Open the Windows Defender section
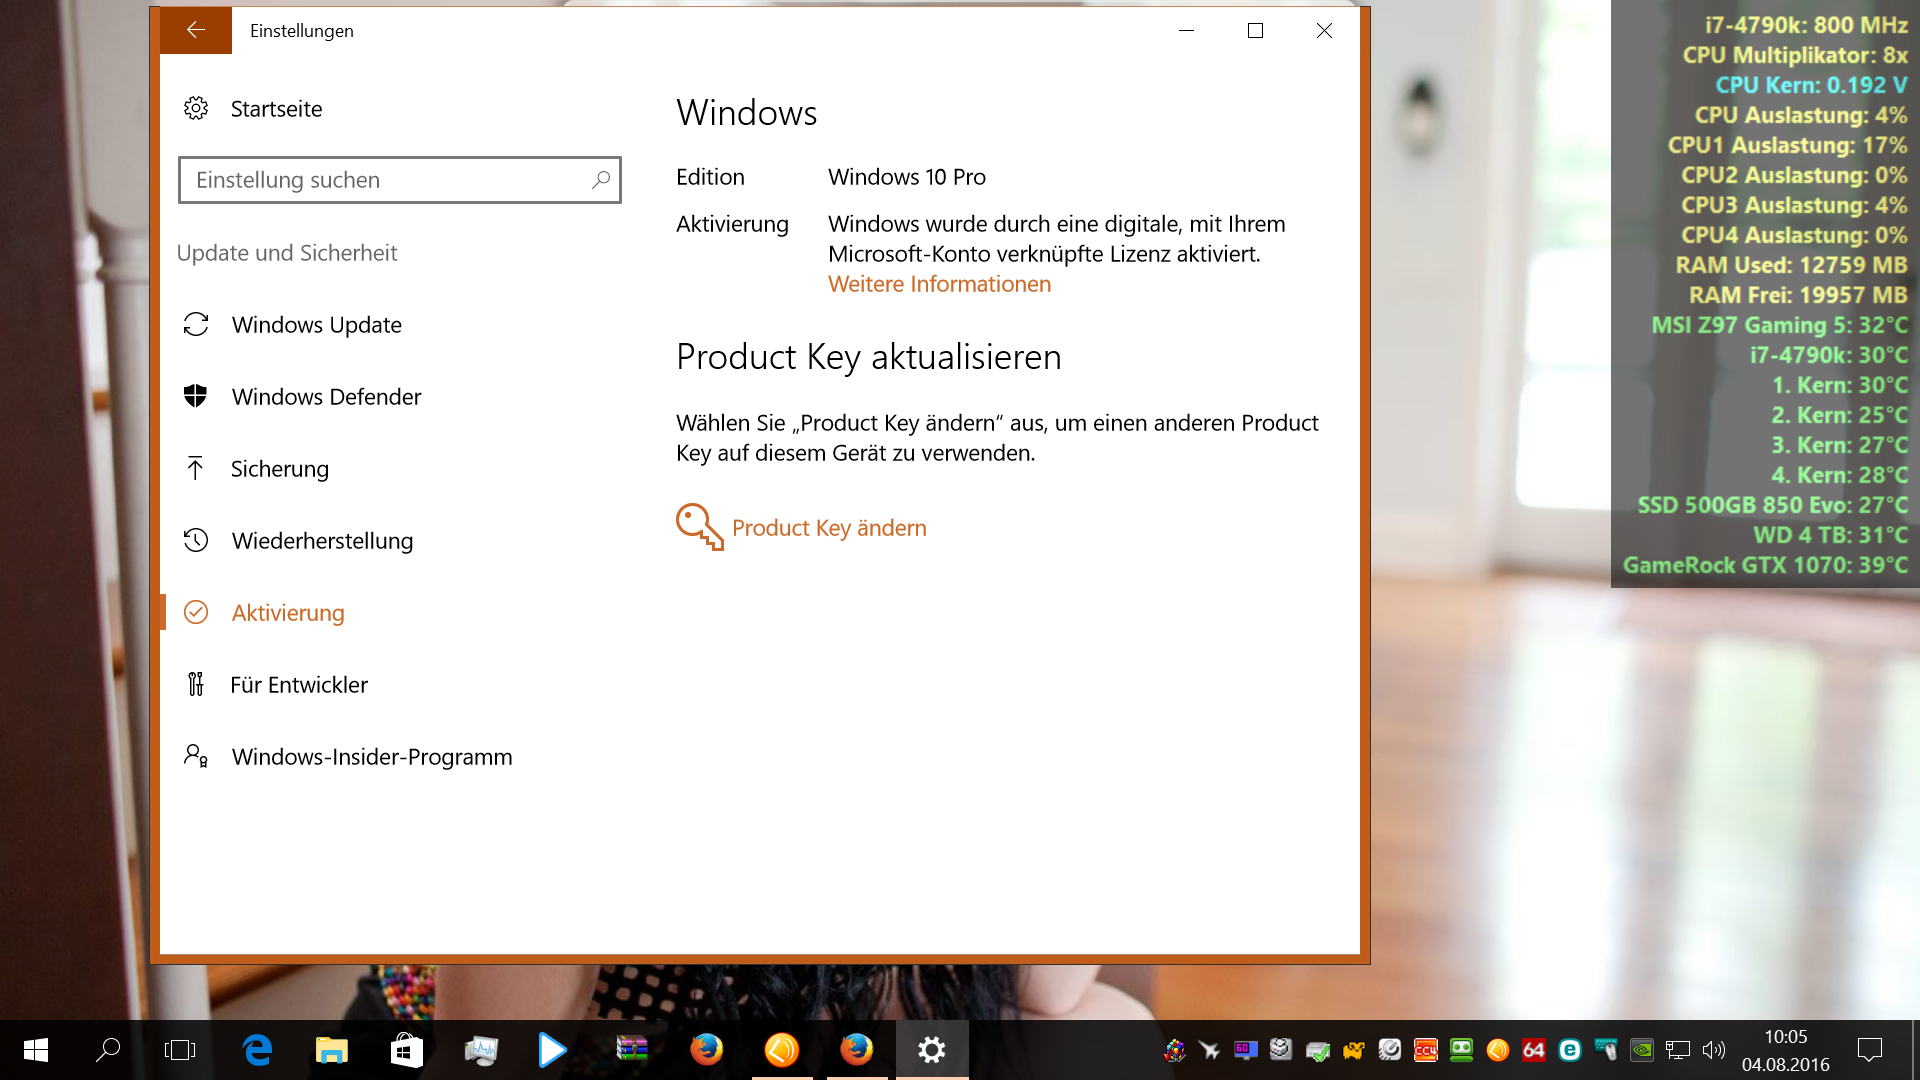This screenshot has width=1920, height=1080. tap(326, 397)
